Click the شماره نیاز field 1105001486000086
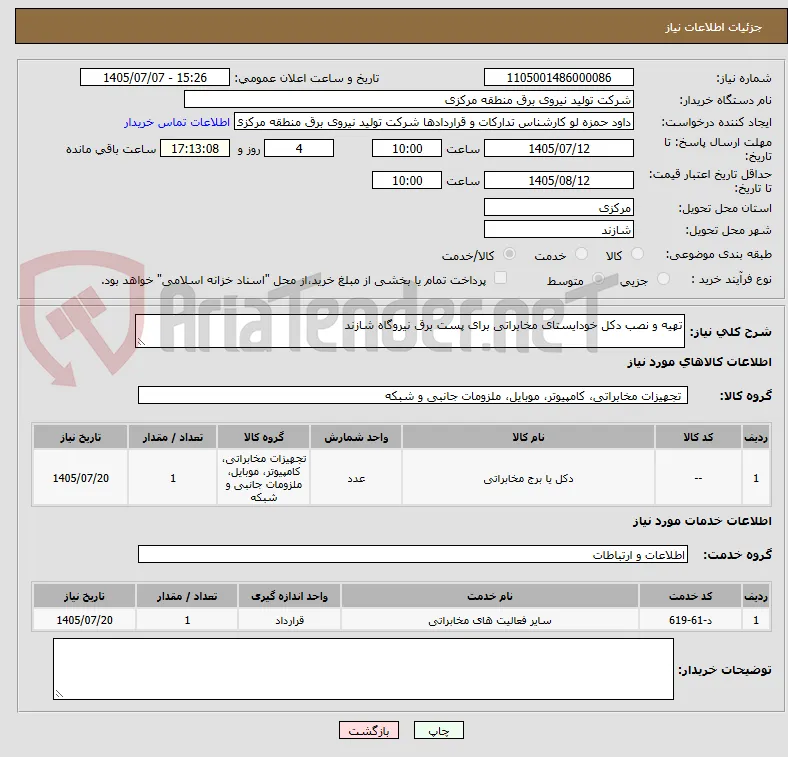The width and height of the screenshot is (788, 757). 558,77
